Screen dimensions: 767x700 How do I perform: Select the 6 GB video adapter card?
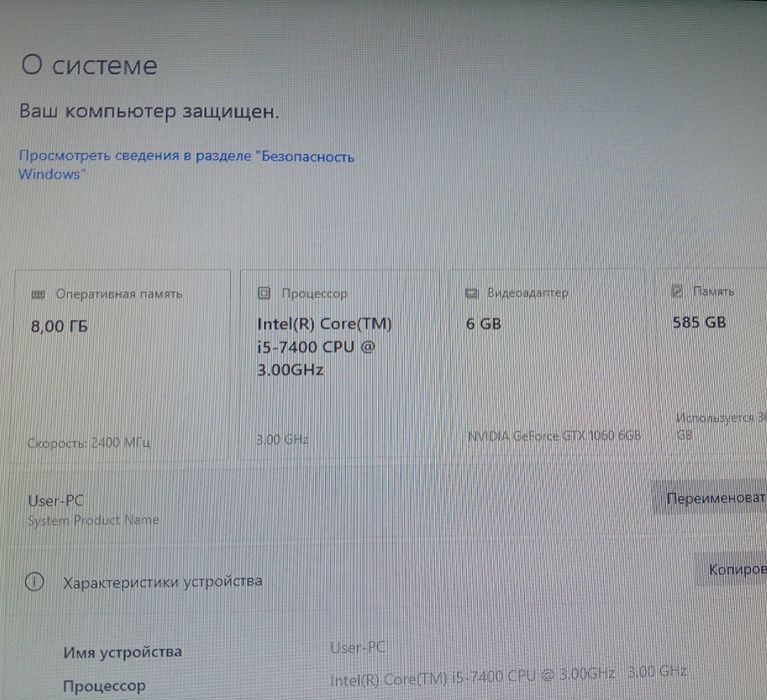click(x=549, y=363)
